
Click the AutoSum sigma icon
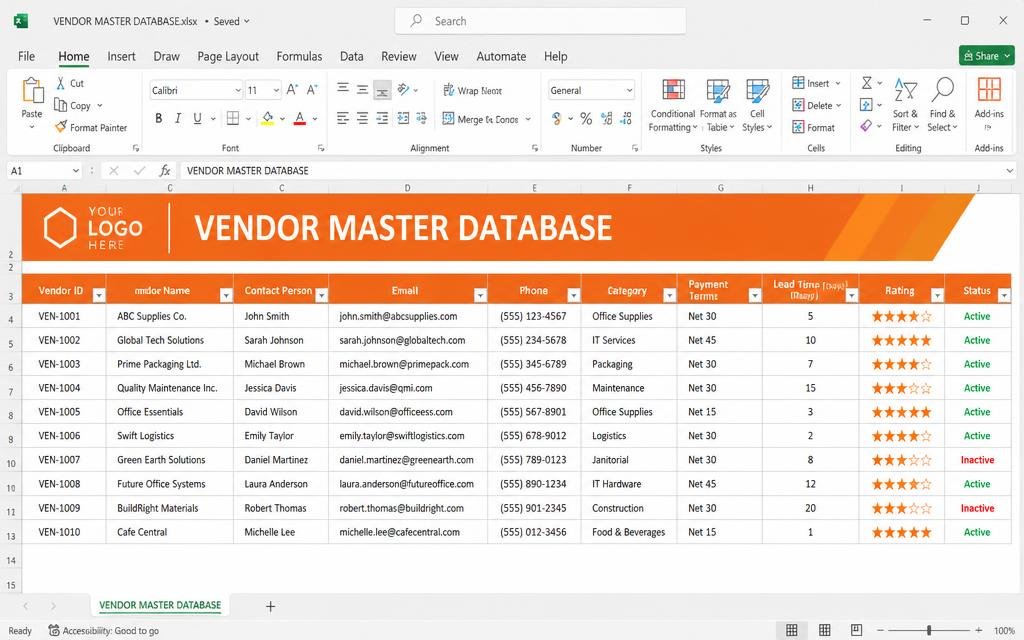click(867, 83)
